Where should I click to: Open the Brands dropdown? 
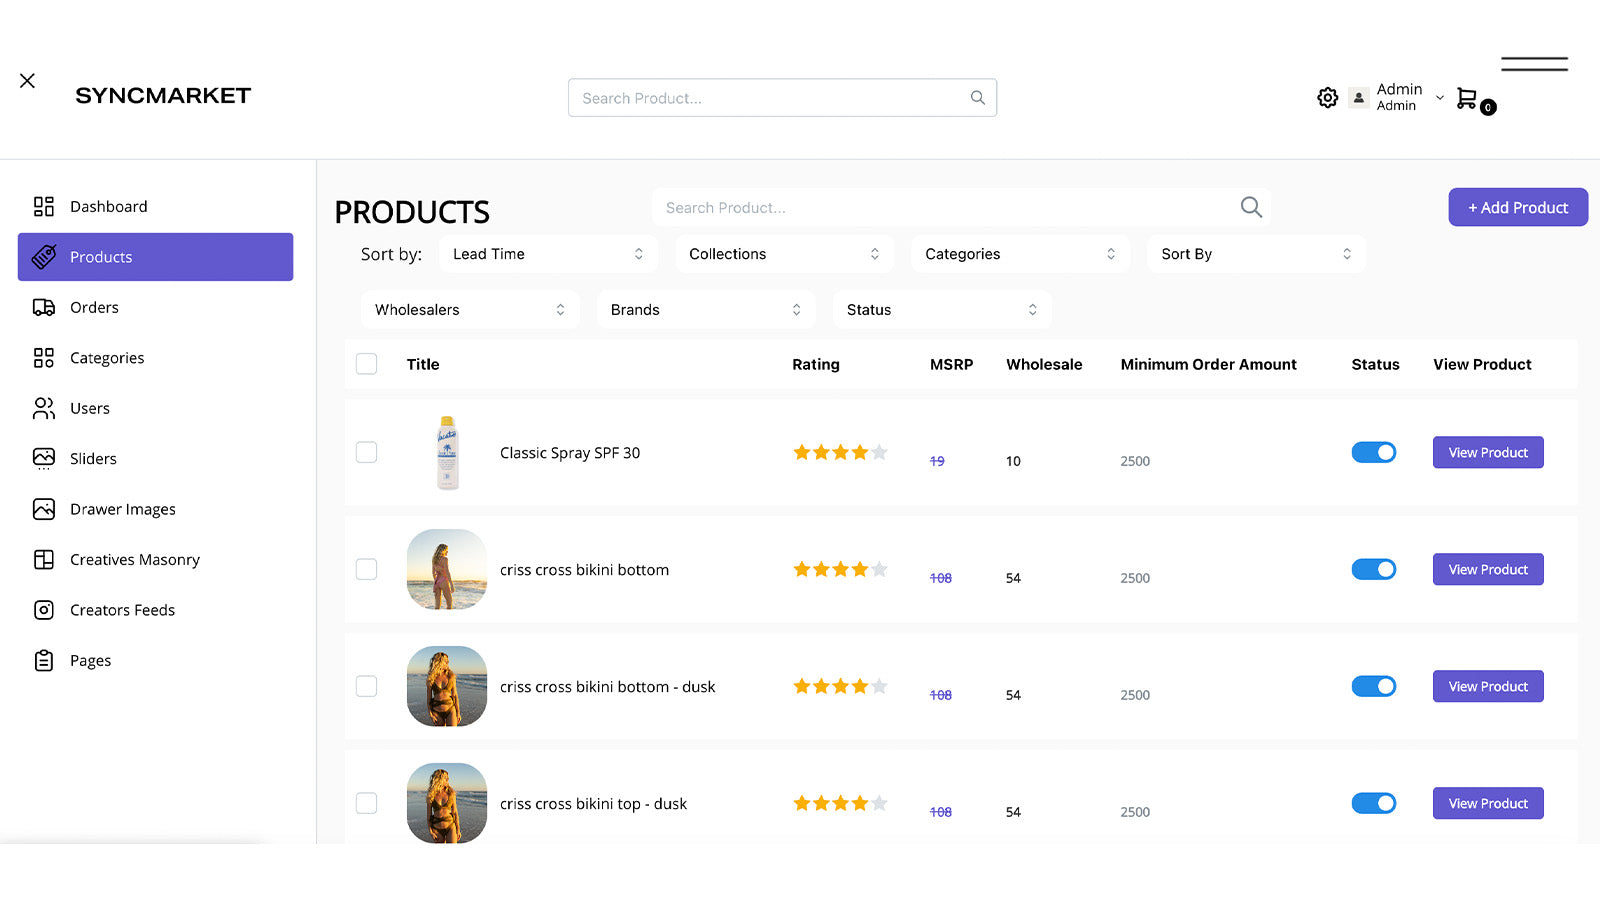pos(706,310)
